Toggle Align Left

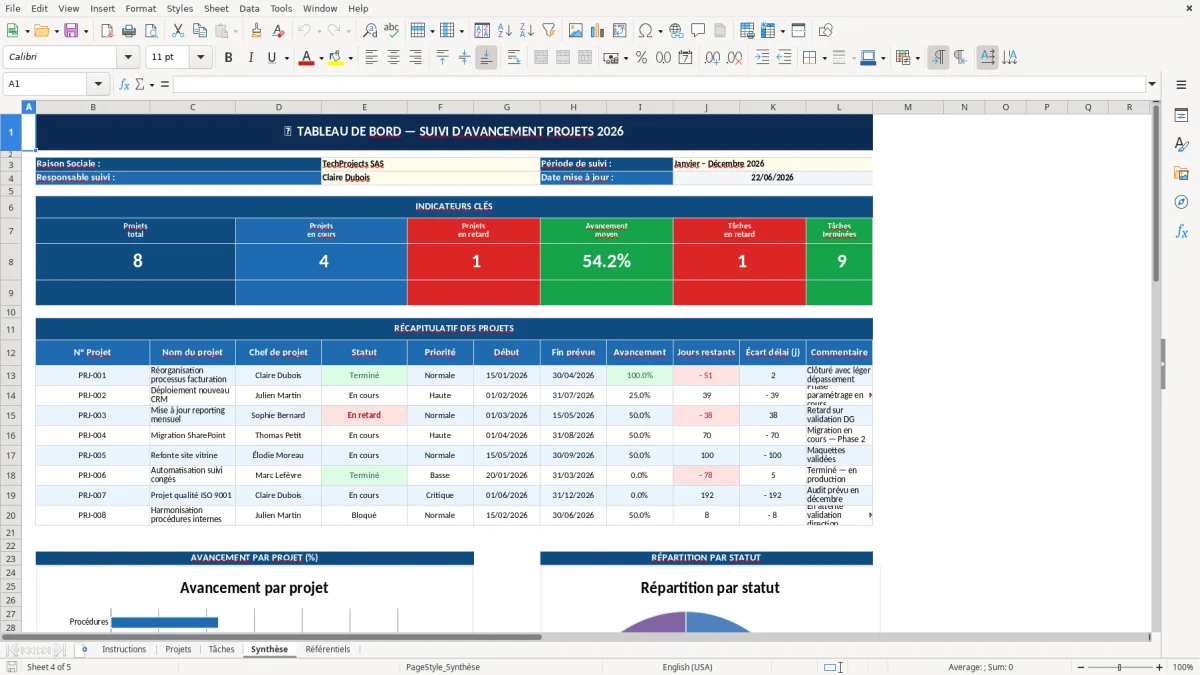tap(371, 58)
